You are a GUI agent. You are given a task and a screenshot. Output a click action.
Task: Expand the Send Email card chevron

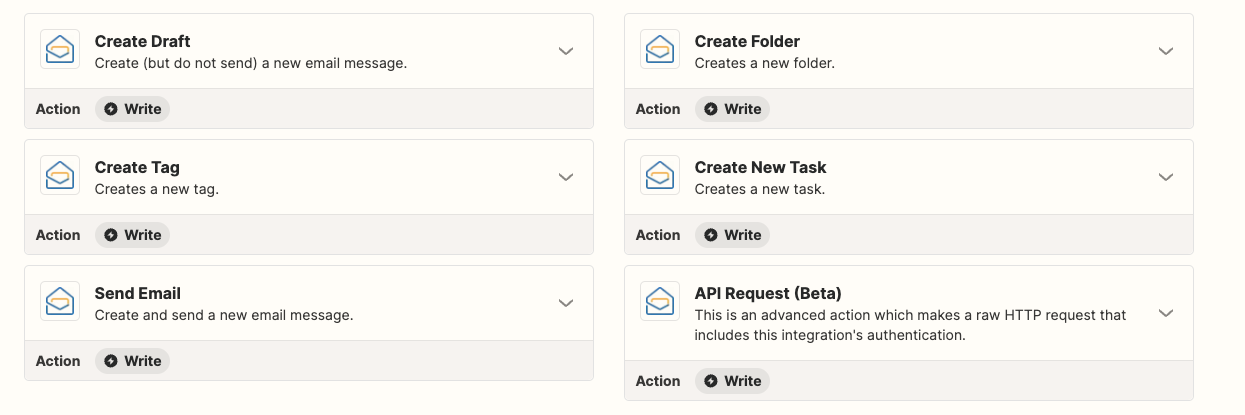tap(566, 303)
